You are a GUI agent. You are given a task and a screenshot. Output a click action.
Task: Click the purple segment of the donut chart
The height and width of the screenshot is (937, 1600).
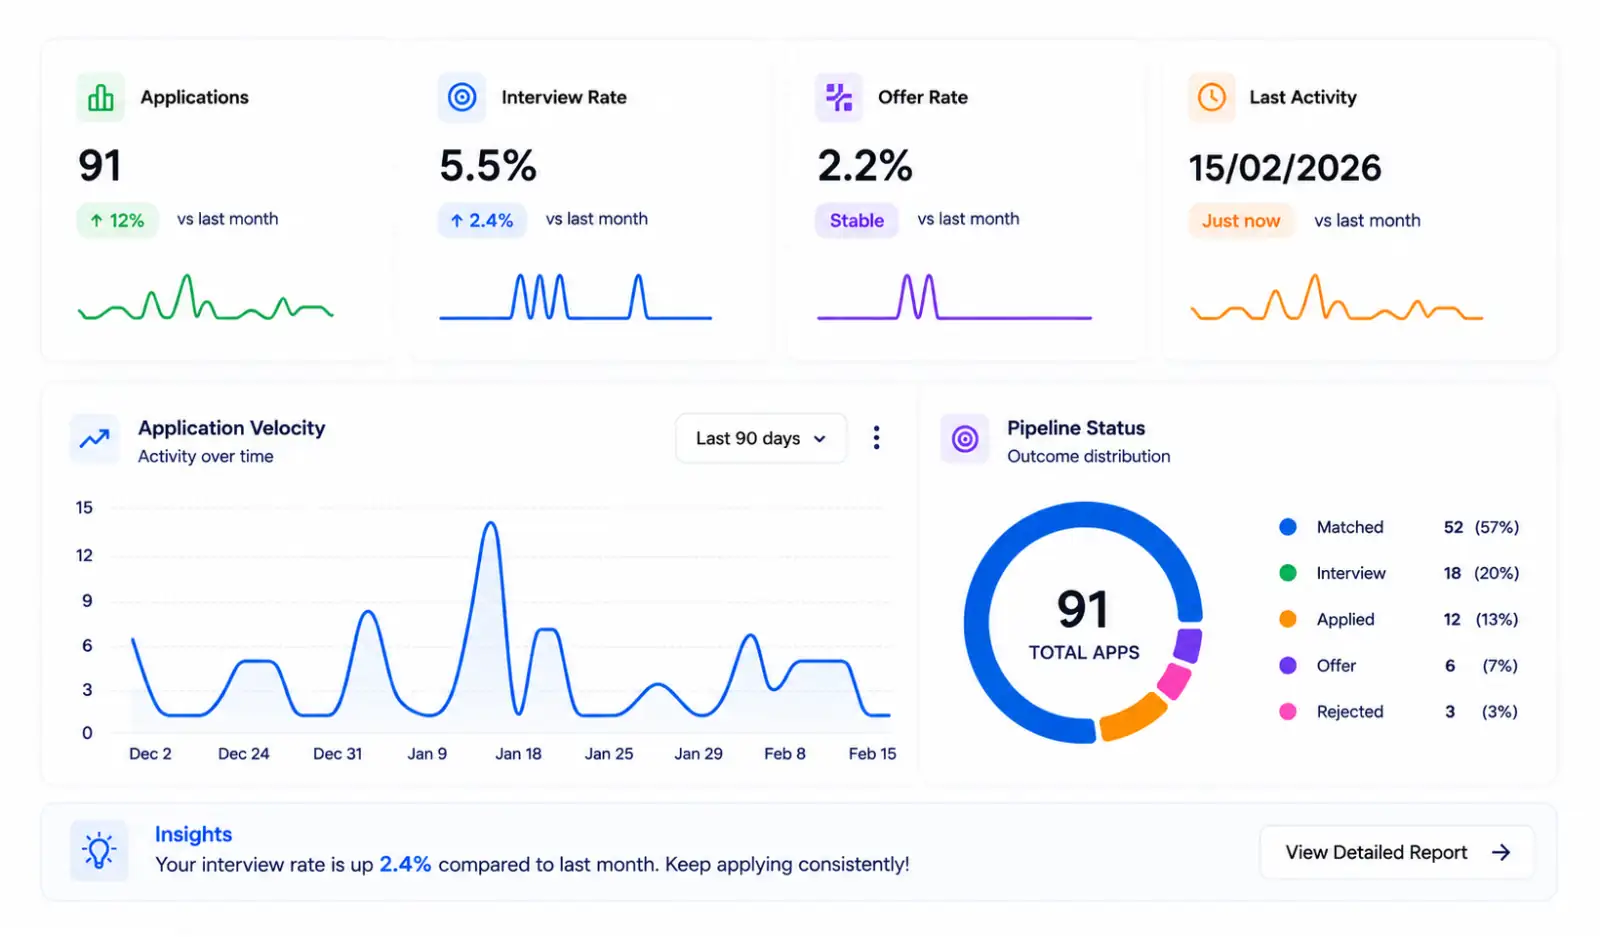1188,645
